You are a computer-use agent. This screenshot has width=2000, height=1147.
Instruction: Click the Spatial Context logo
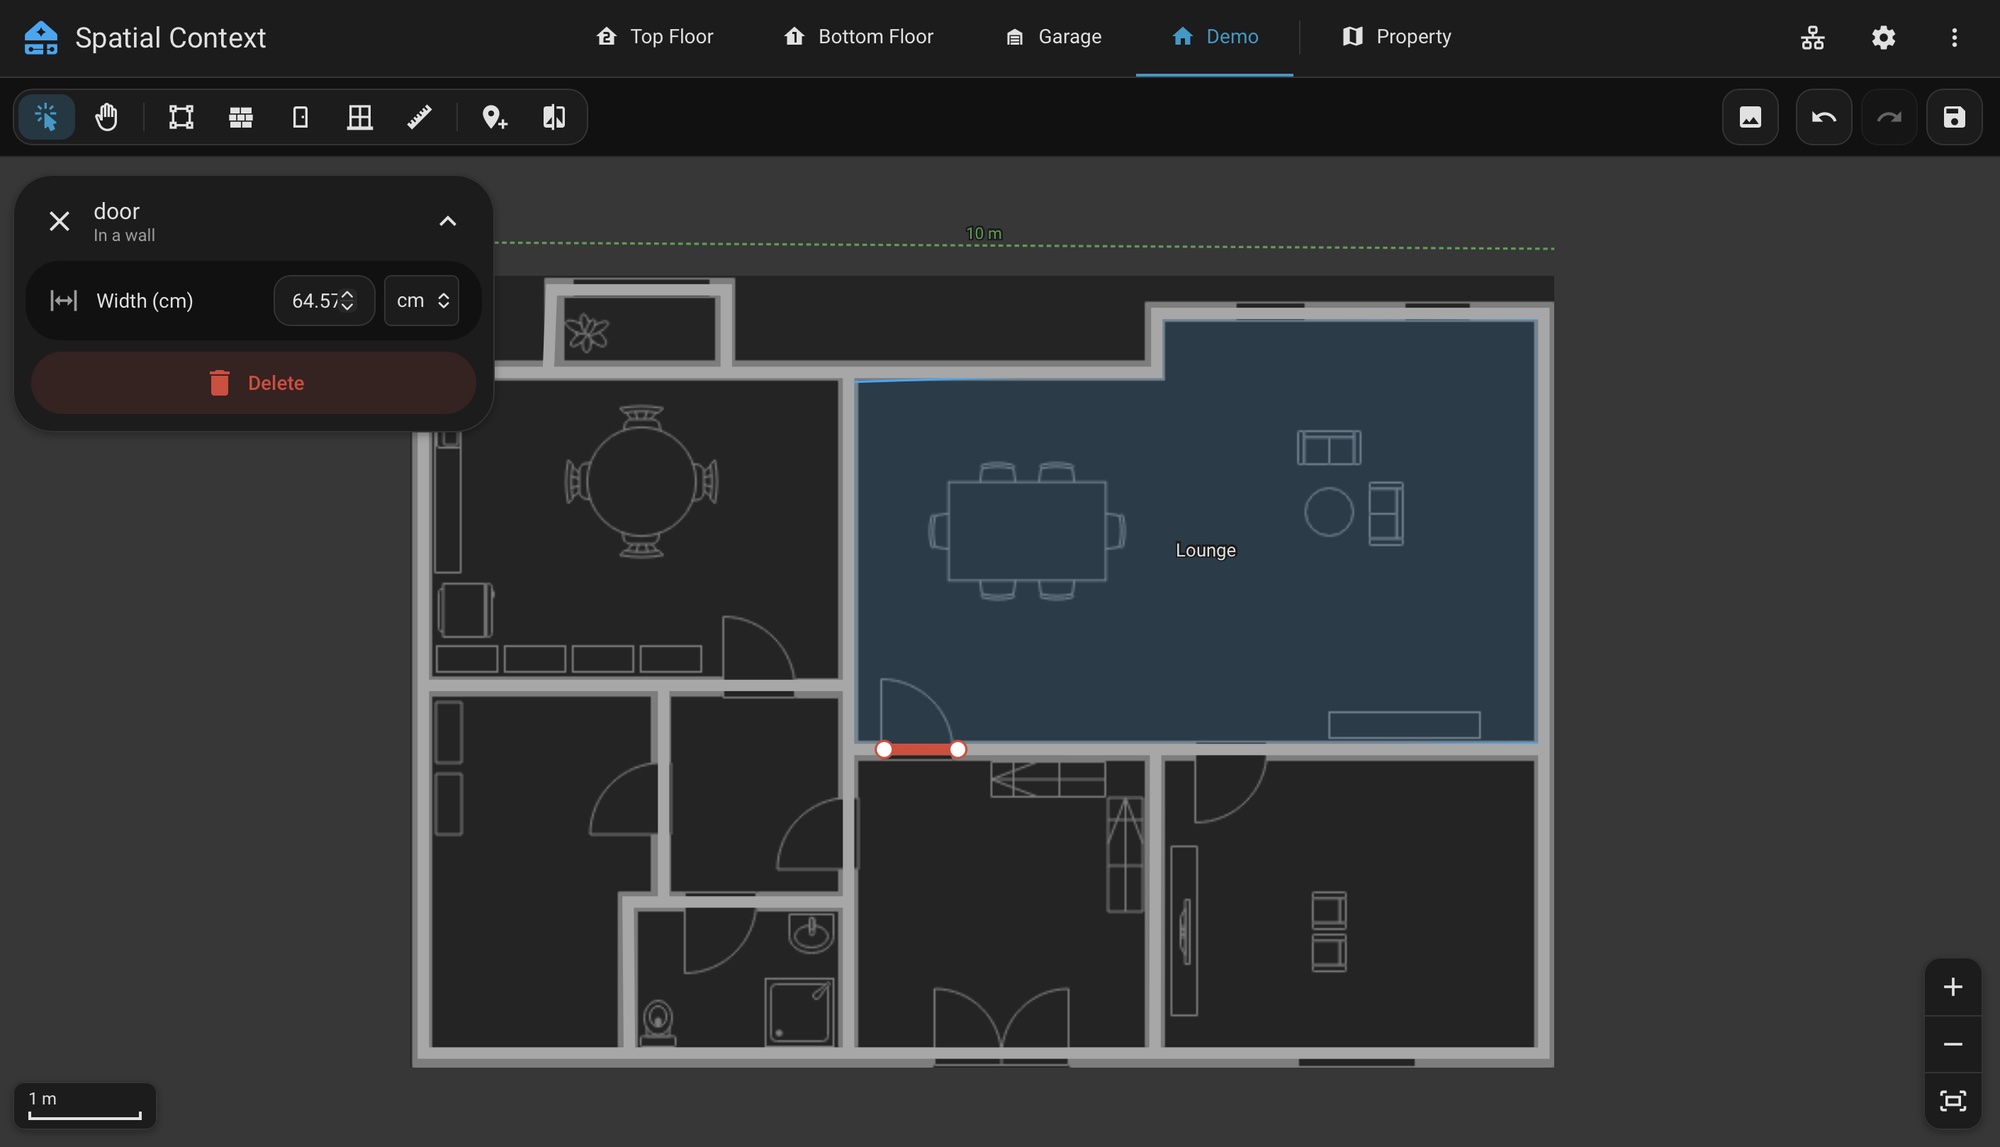tap(41, 38)
